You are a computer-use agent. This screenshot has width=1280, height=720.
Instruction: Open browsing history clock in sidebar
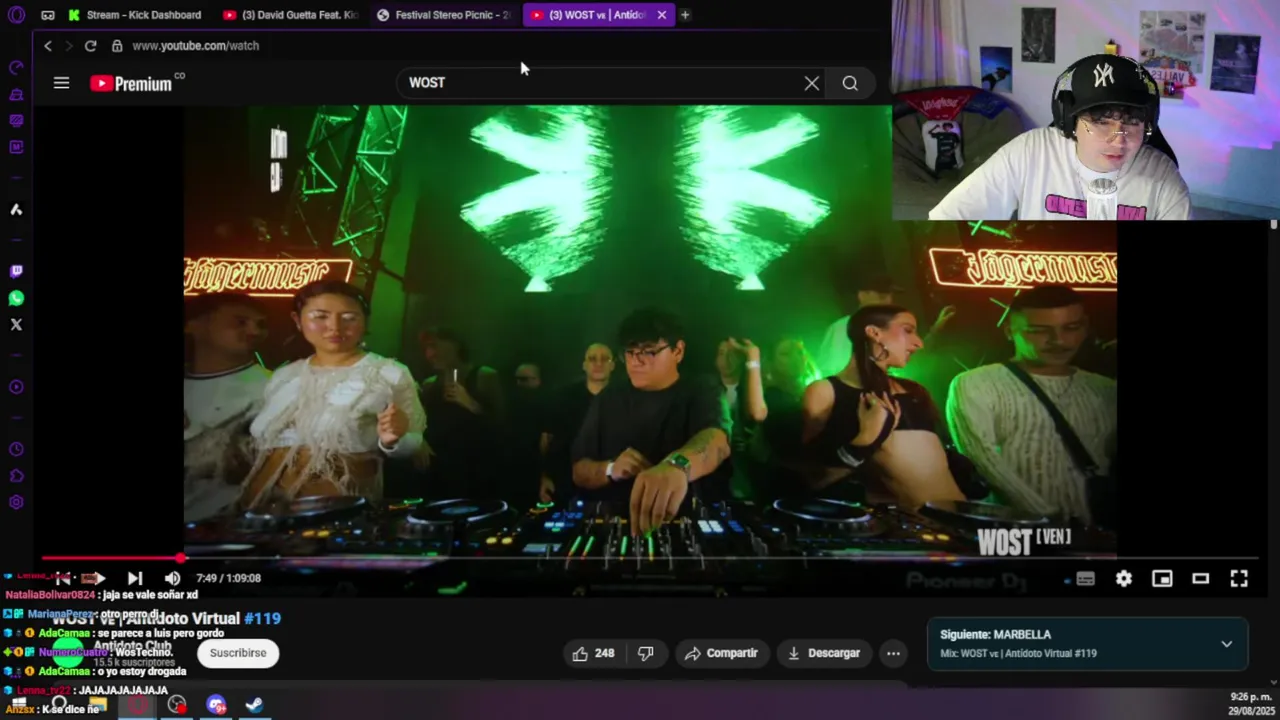[16, 450]
